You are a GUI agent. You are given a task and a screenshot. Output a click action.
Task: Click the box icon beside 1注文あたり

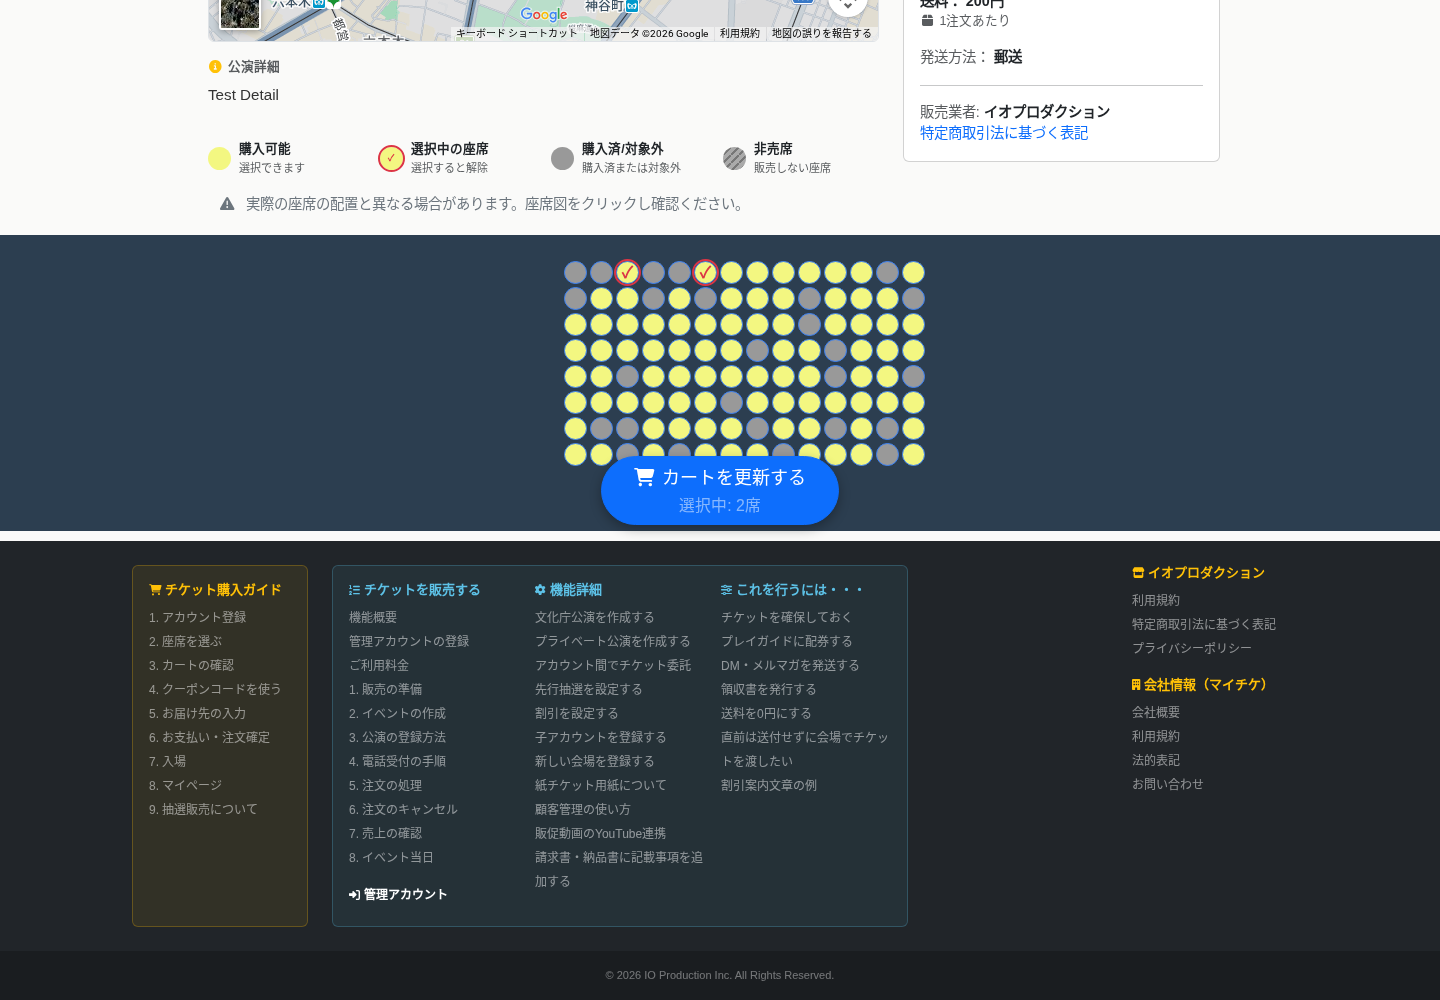click(927, 20)
